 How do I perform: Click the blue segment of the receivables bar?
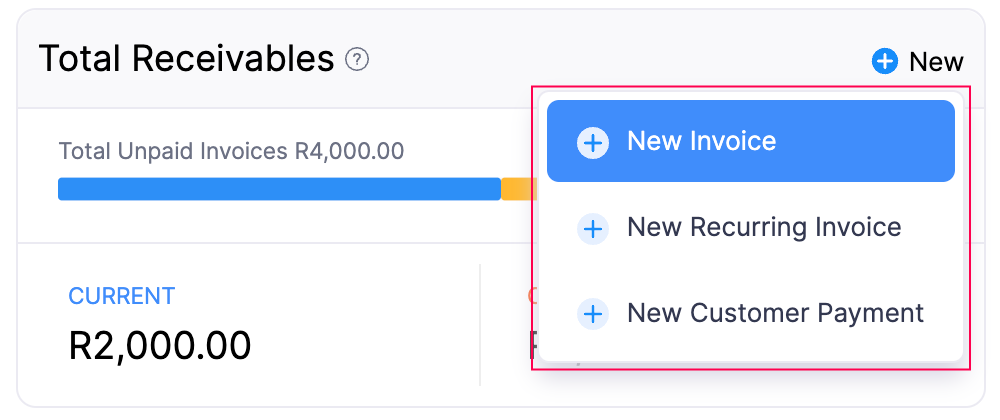coord(279,189)
